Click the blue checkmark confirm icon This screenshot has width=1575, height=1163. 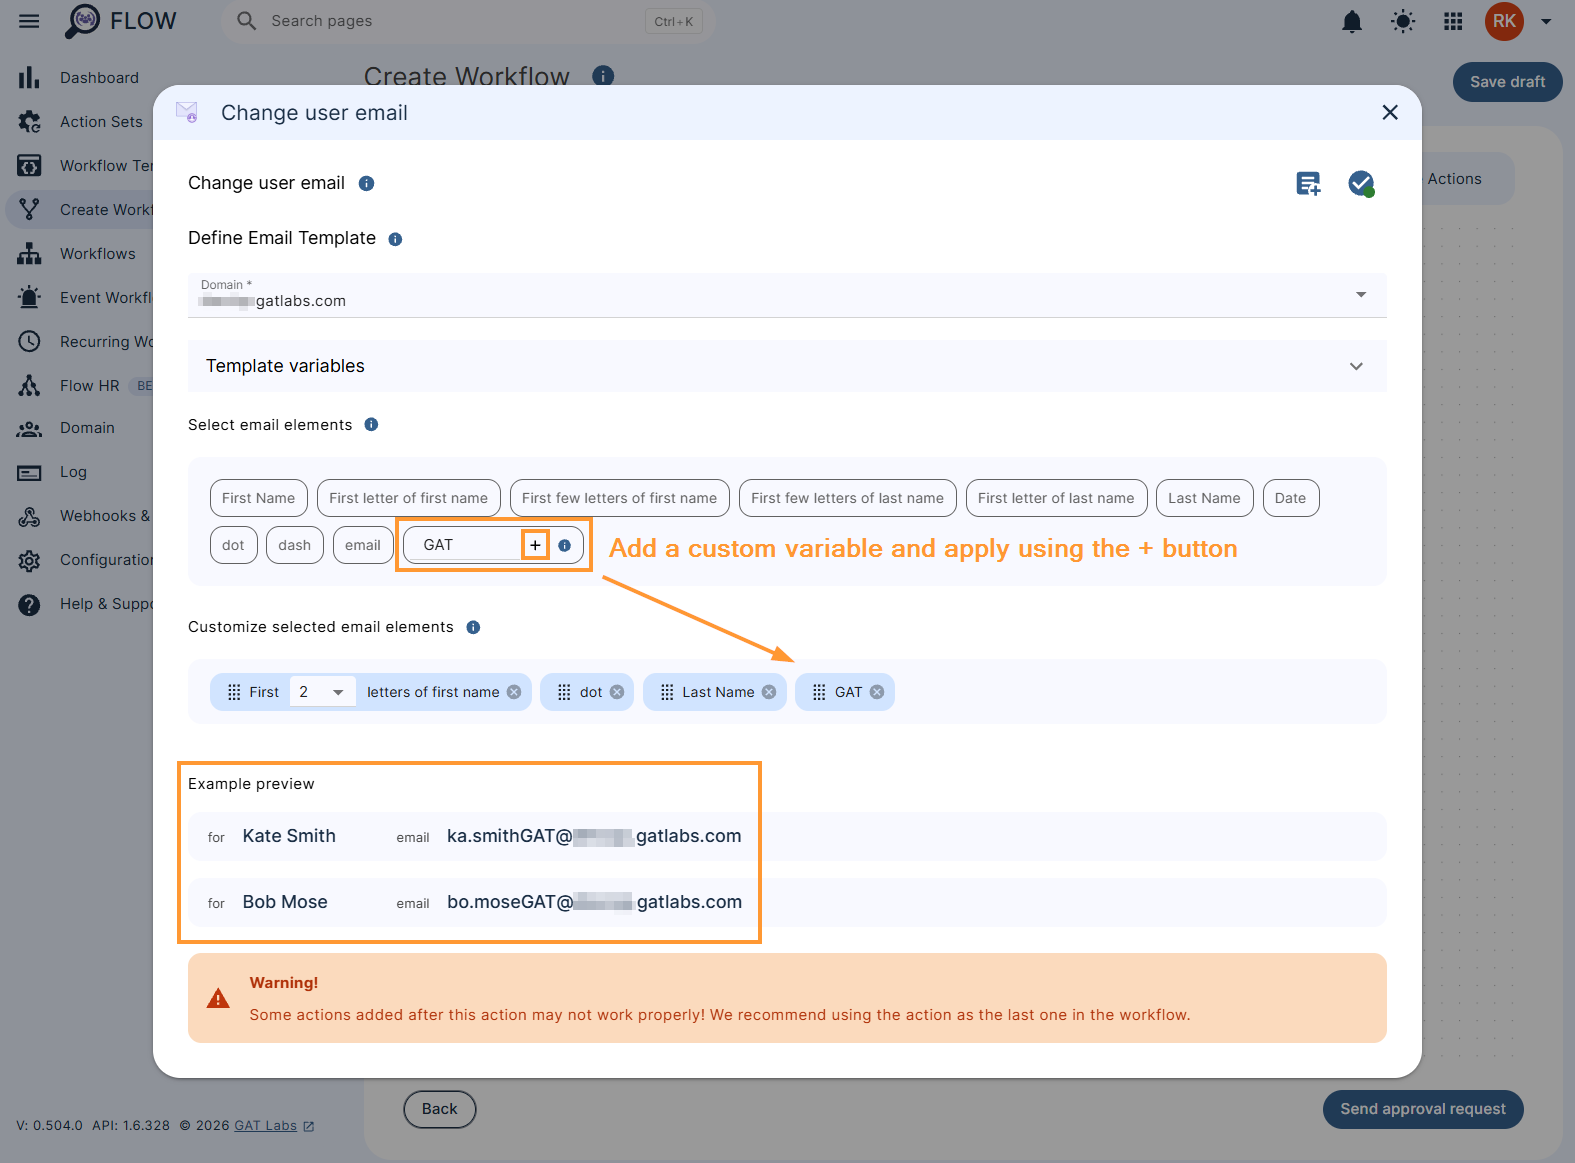click(1361, 183)
